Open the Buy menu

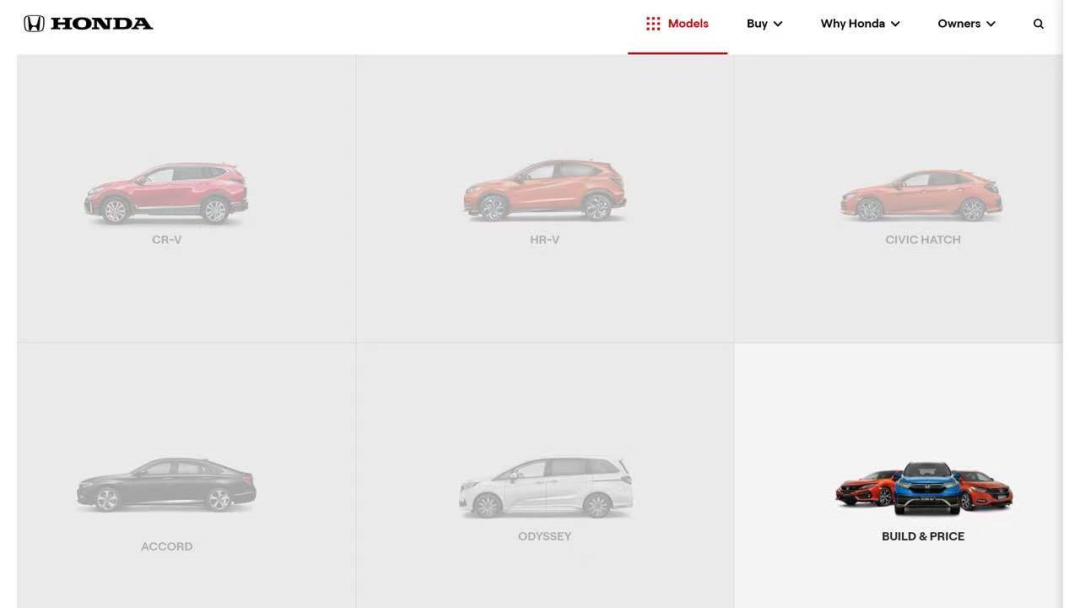[764, 24]
